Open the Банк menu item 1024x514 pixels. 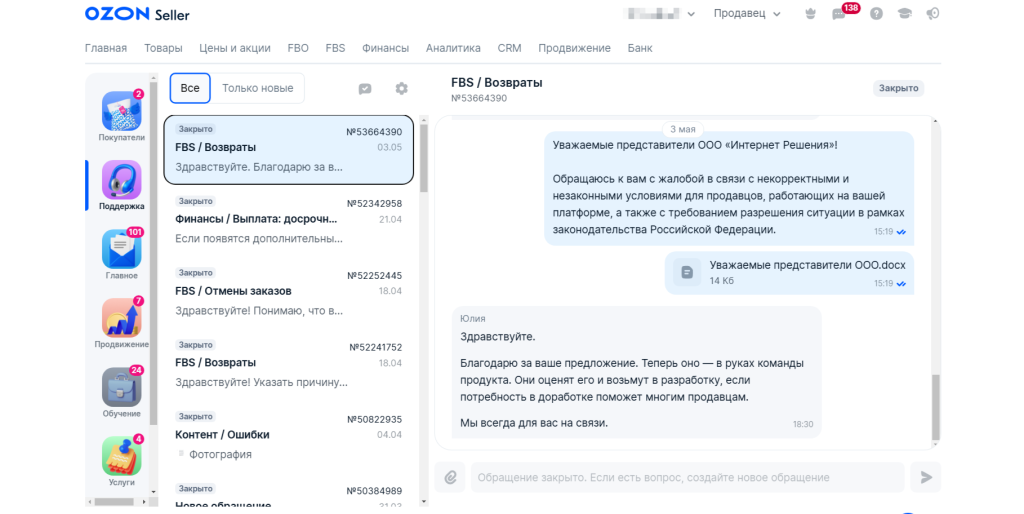click(x=640, y=48)
